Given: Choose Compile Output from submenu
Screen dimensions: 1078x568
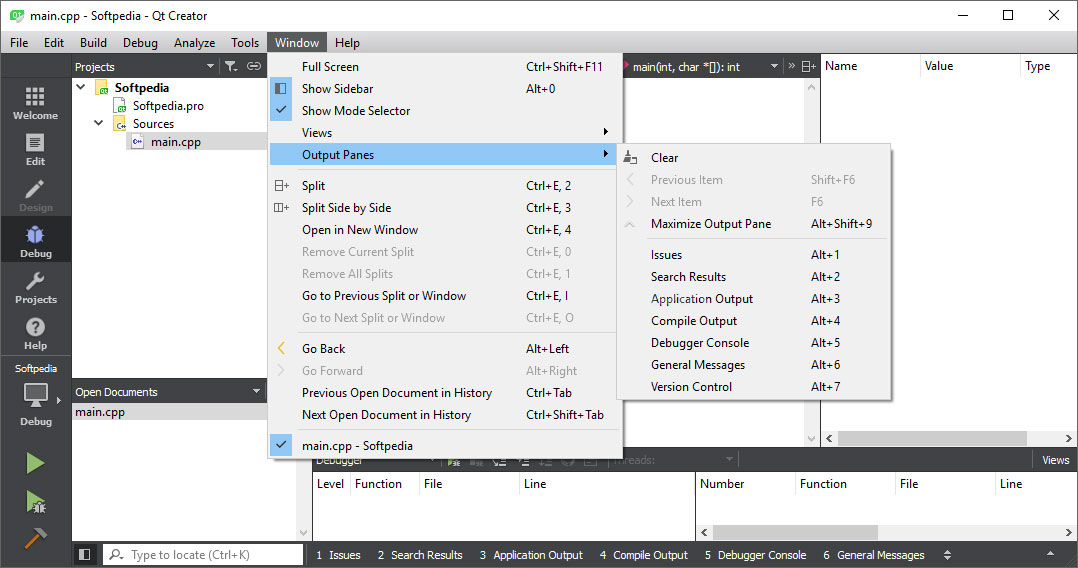Looking at the screenshot, I should coord(693,321).
